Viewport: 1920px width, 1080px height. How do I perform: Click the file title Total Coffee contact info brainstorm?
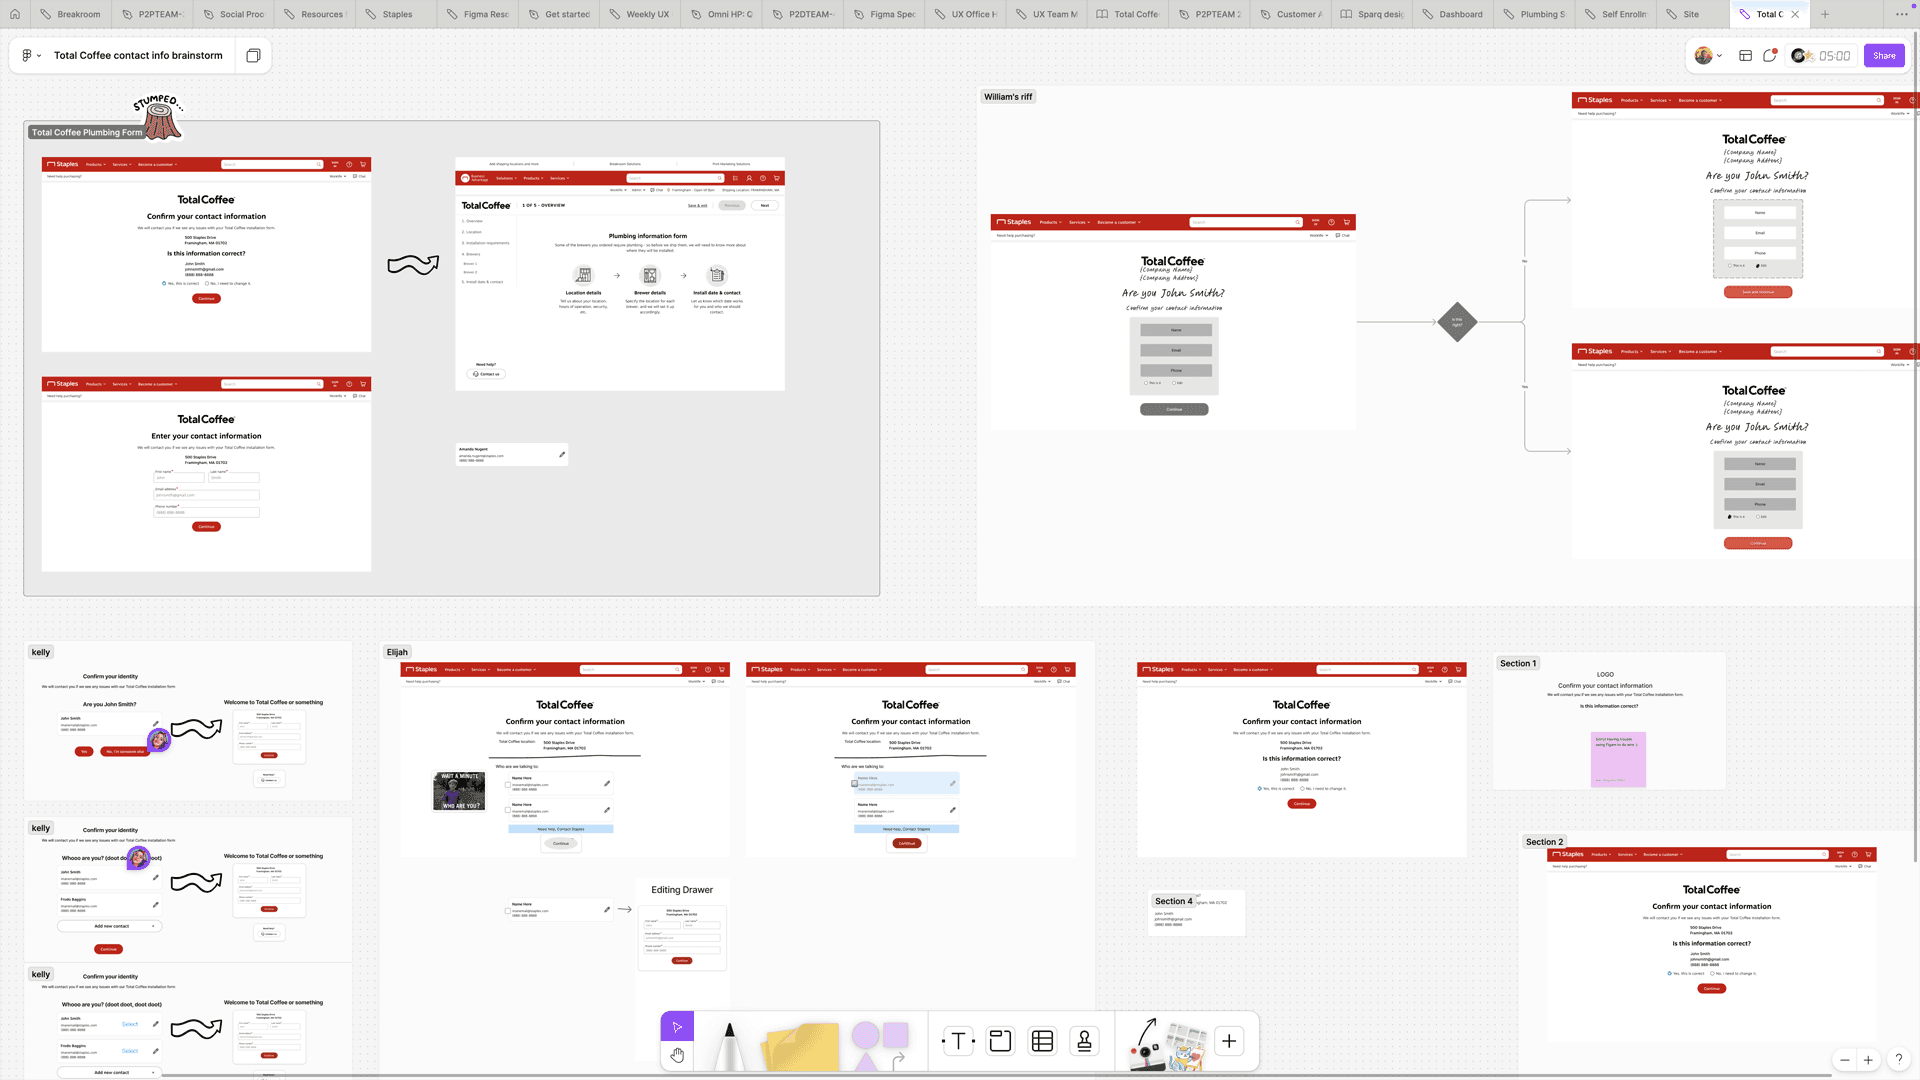(x=138, y=56)
